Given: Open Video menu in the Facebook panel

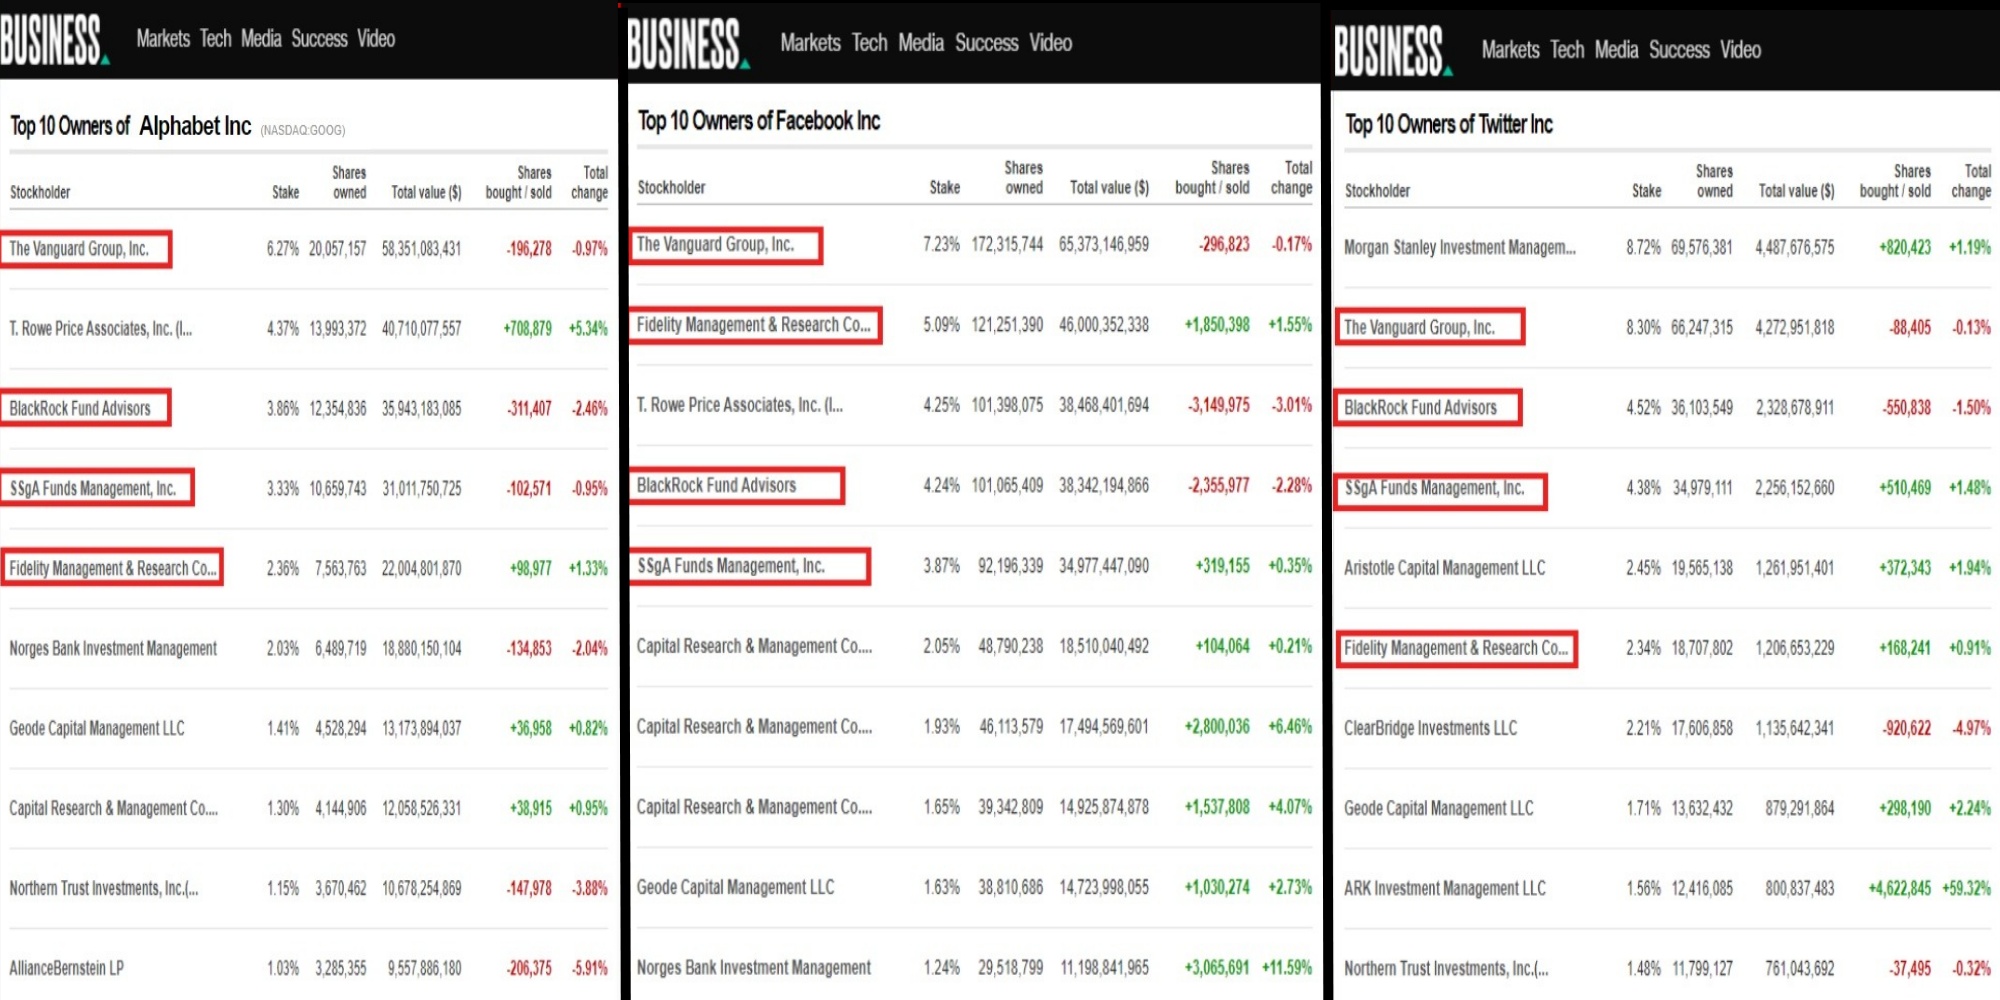Looking at the screenshot, I should [1050, 43].
